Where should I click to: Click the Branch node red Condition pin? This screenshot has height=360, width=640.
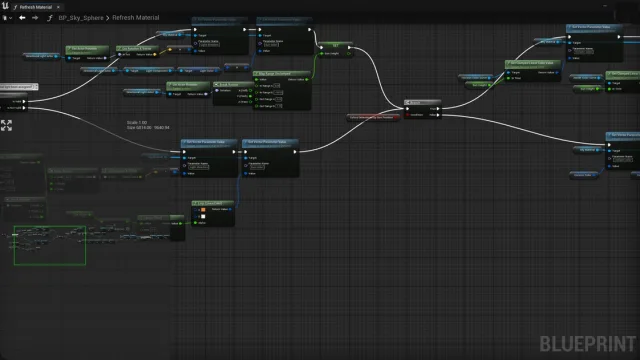pyautogui.click(x=407, y=115)
